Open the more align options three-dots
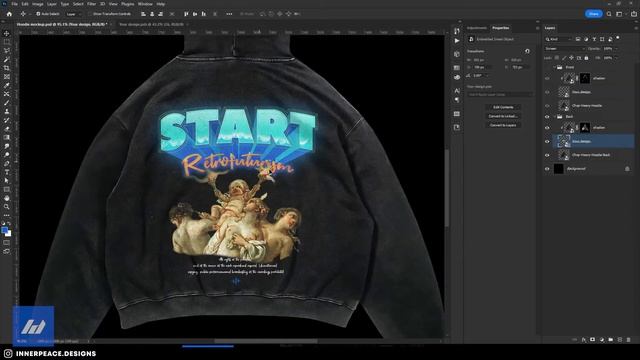The height and width of the screenshot is (360, 640). click(229, 14)
